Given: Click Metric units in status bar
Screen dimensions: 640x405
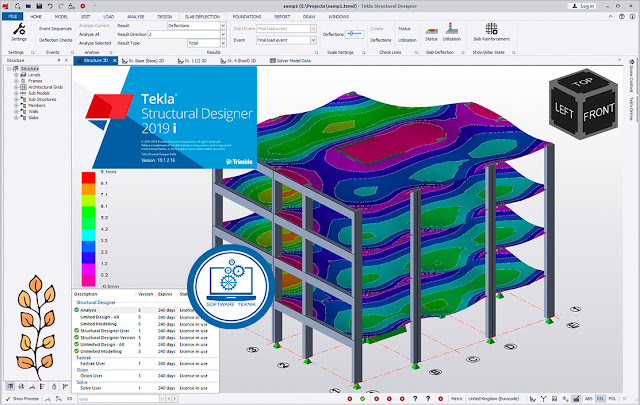Looking at the screenshot, I should point(457,398).
